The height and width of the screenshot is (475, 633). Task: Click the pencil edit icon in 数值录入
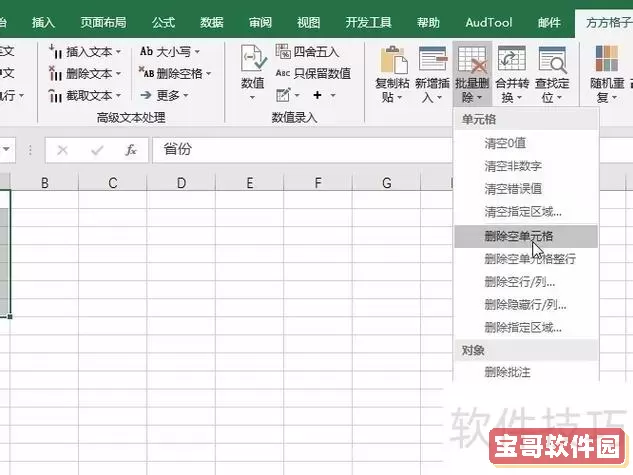(x=283, y=95)
